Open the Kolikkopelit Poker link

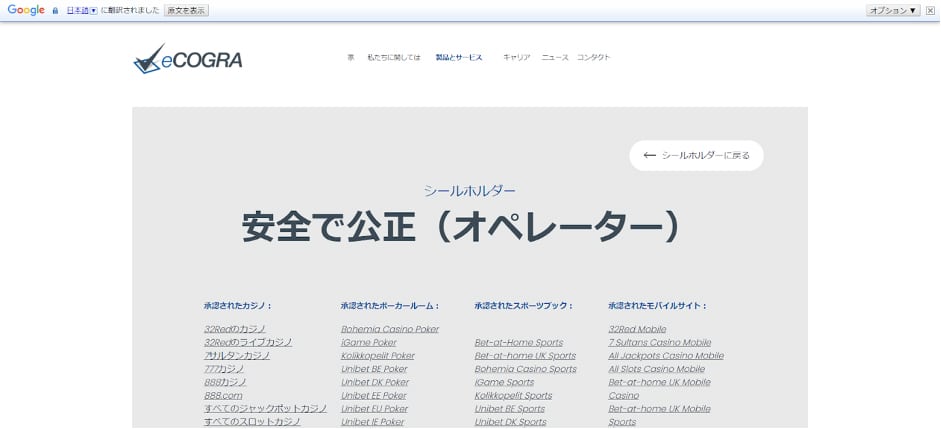click(x=377, y=356)
